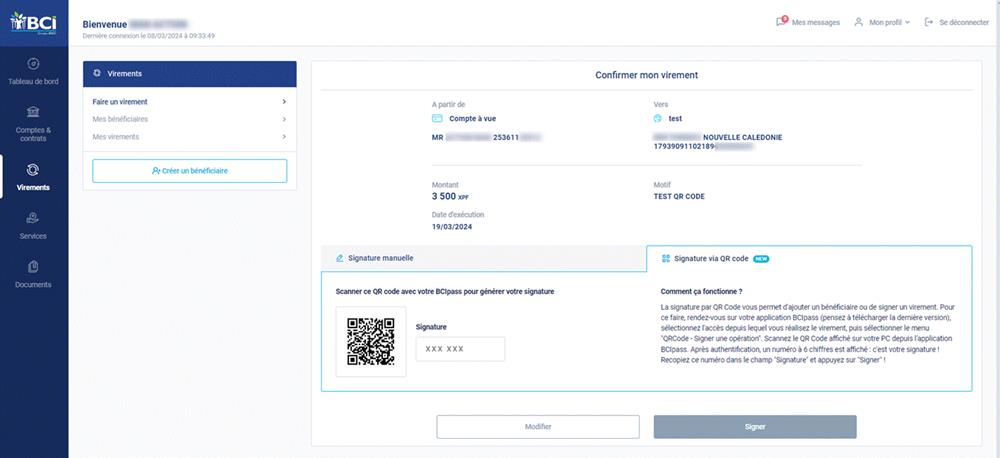
Task: Click Confirmer mon virement title
Action: tap(646, 75)
